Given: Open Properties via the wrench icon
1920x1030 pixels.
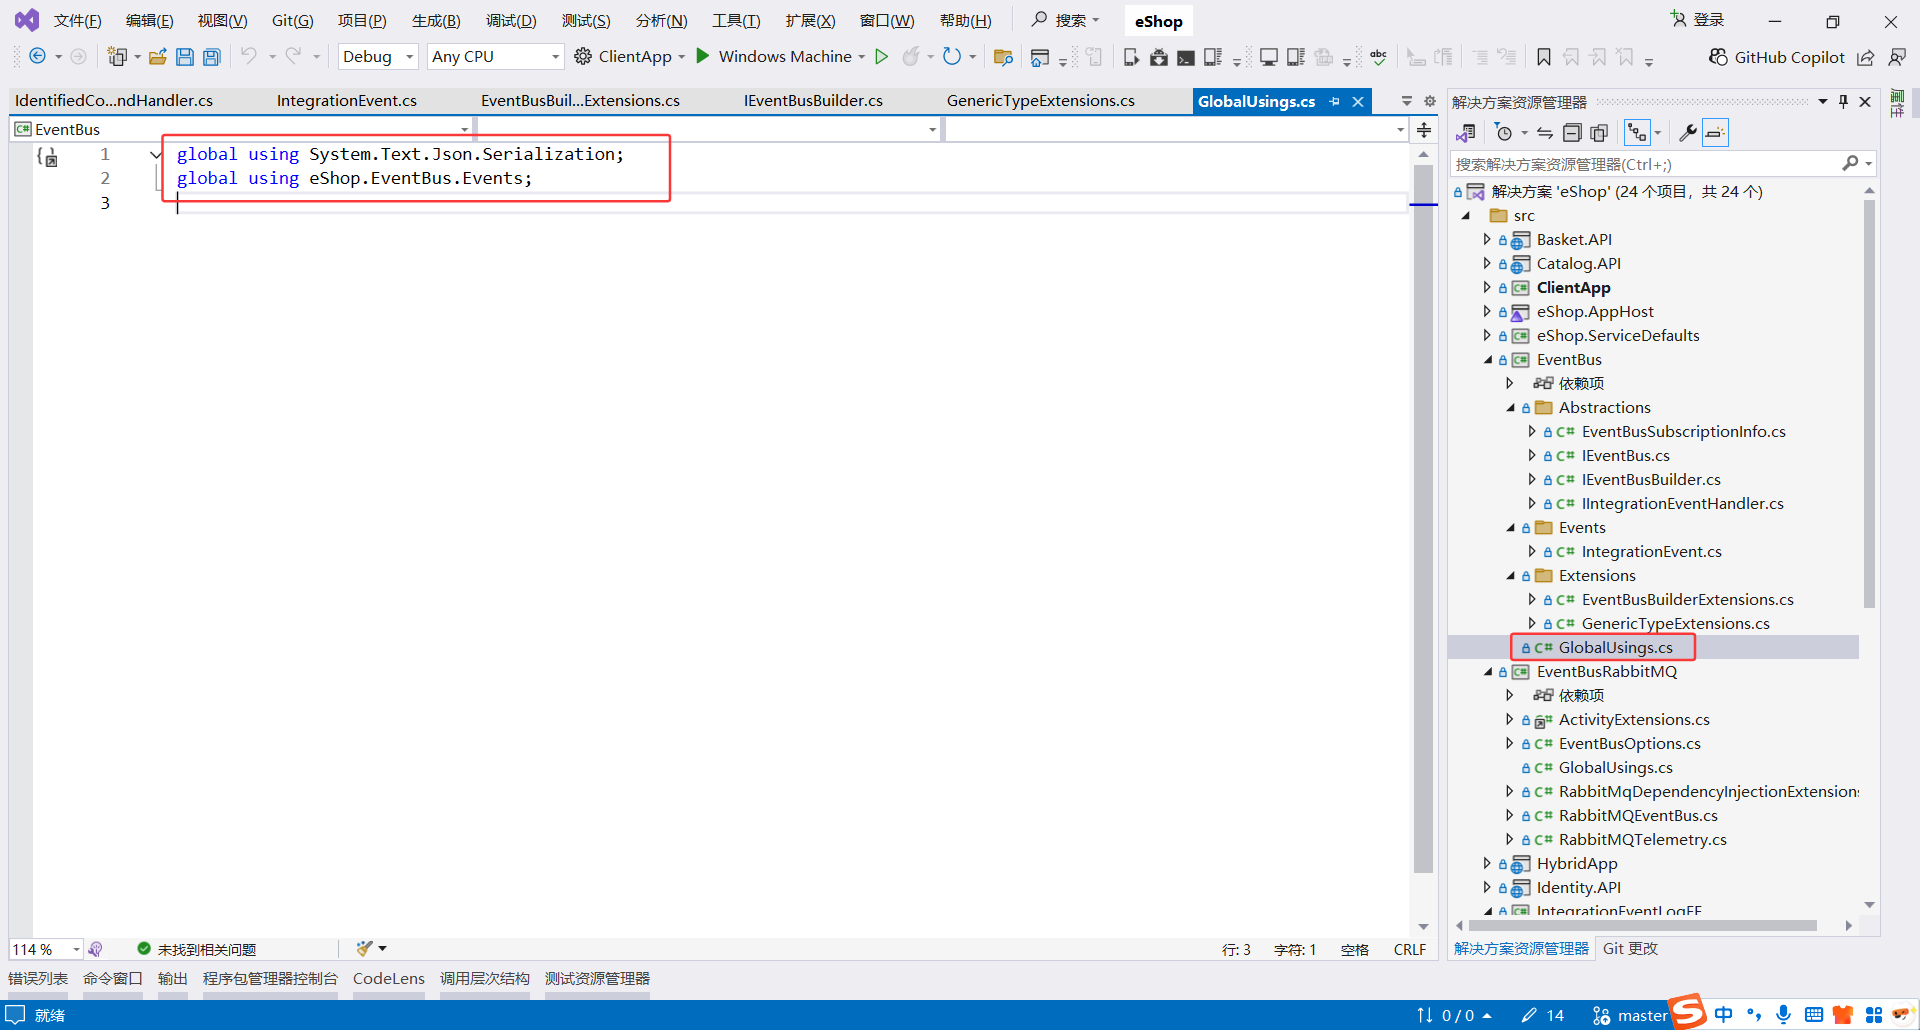Looking at the screenshot, I should tap(1687, 133).
